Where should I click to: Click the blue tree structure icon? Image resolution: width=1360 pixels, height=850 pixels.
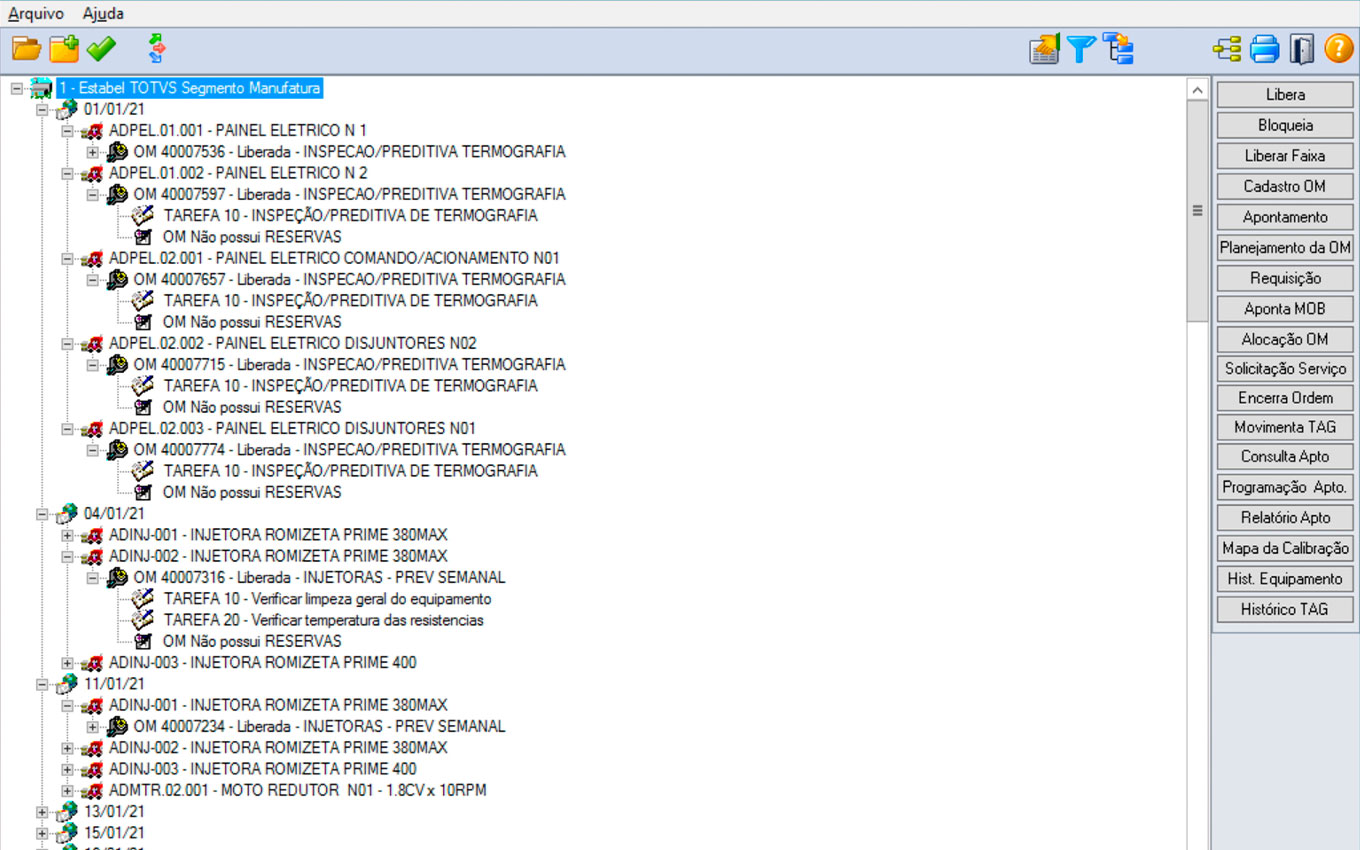[x=1118, y=48]
